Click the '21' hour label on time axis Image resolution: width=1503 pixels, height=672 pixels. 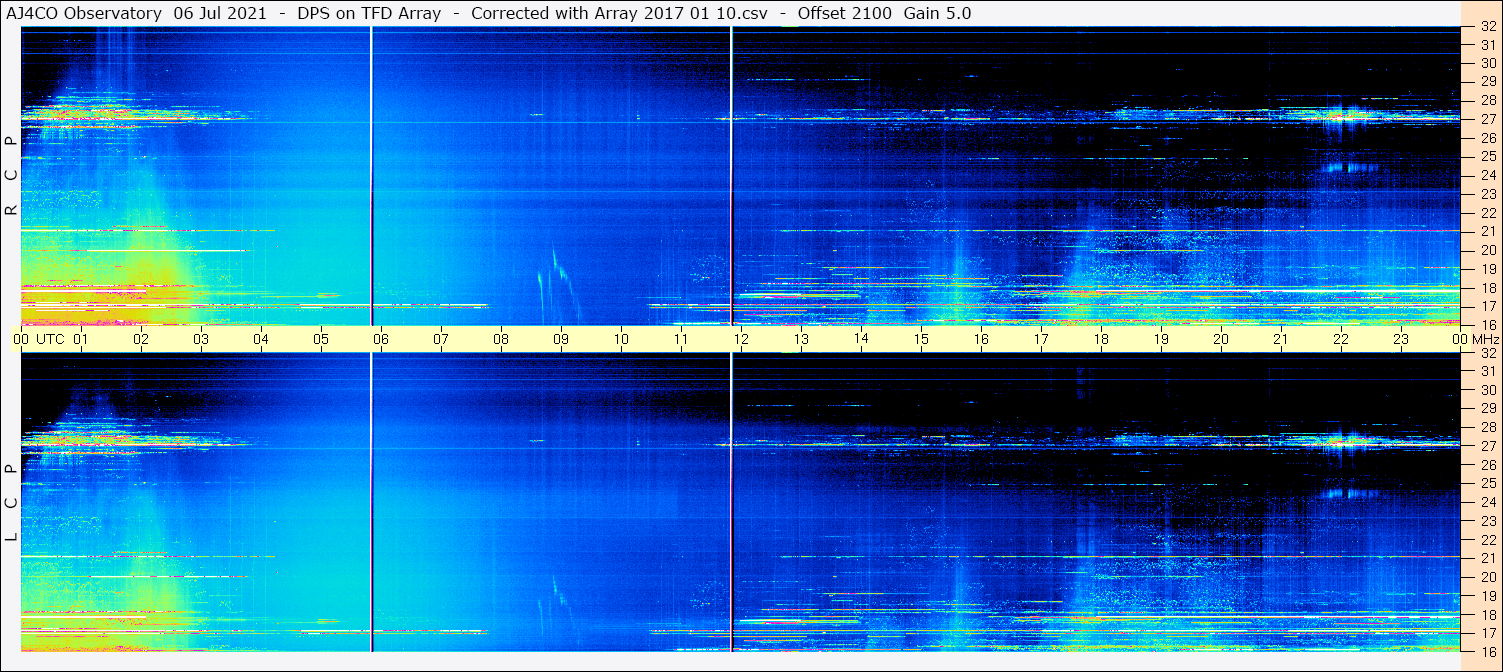[1281, 339]
